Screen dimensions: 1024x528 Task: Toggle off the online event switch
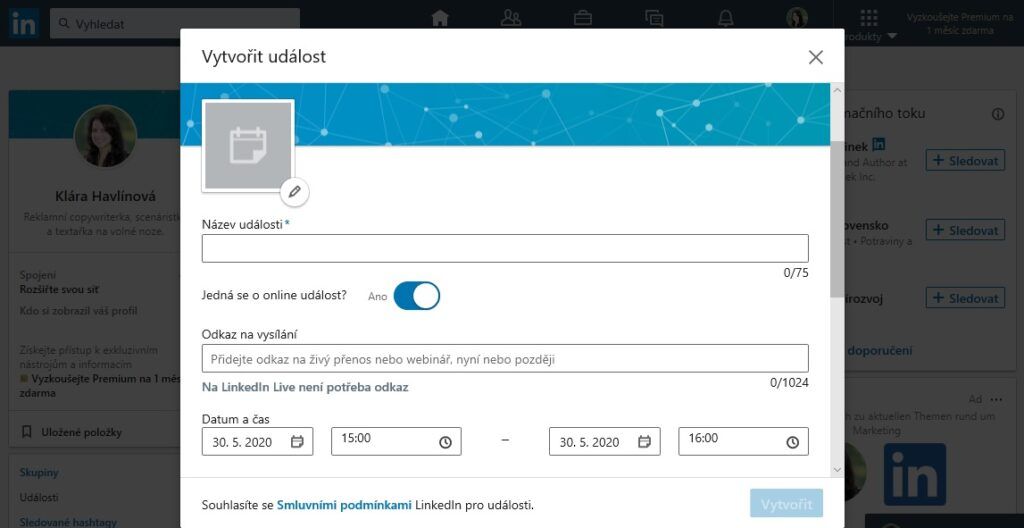click(x=416, y=296)
